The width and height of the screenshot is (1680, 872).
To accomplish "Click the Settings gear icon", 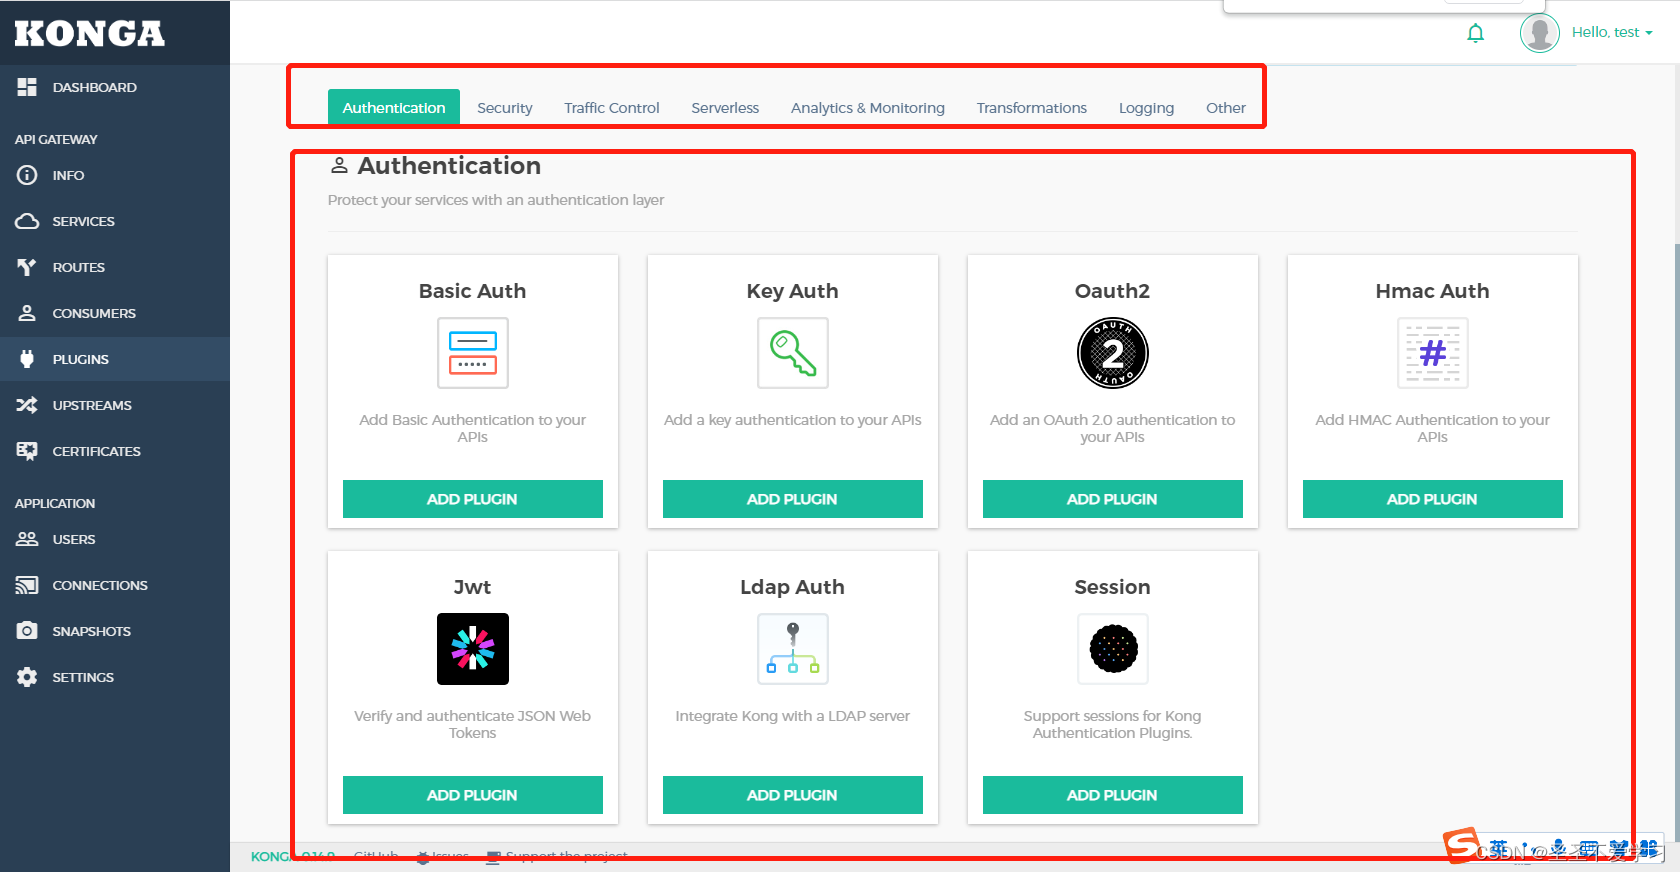I will coord(27,677).
